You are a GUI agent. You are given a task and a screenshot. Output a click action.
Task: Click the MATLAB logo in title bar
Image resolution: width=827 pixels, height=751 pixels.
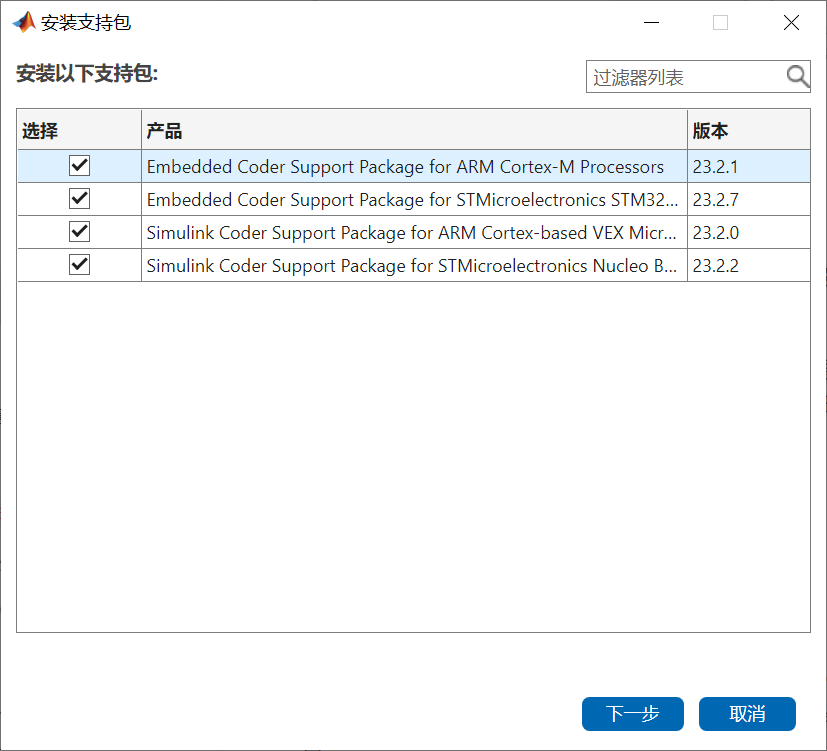pos(24,22)
